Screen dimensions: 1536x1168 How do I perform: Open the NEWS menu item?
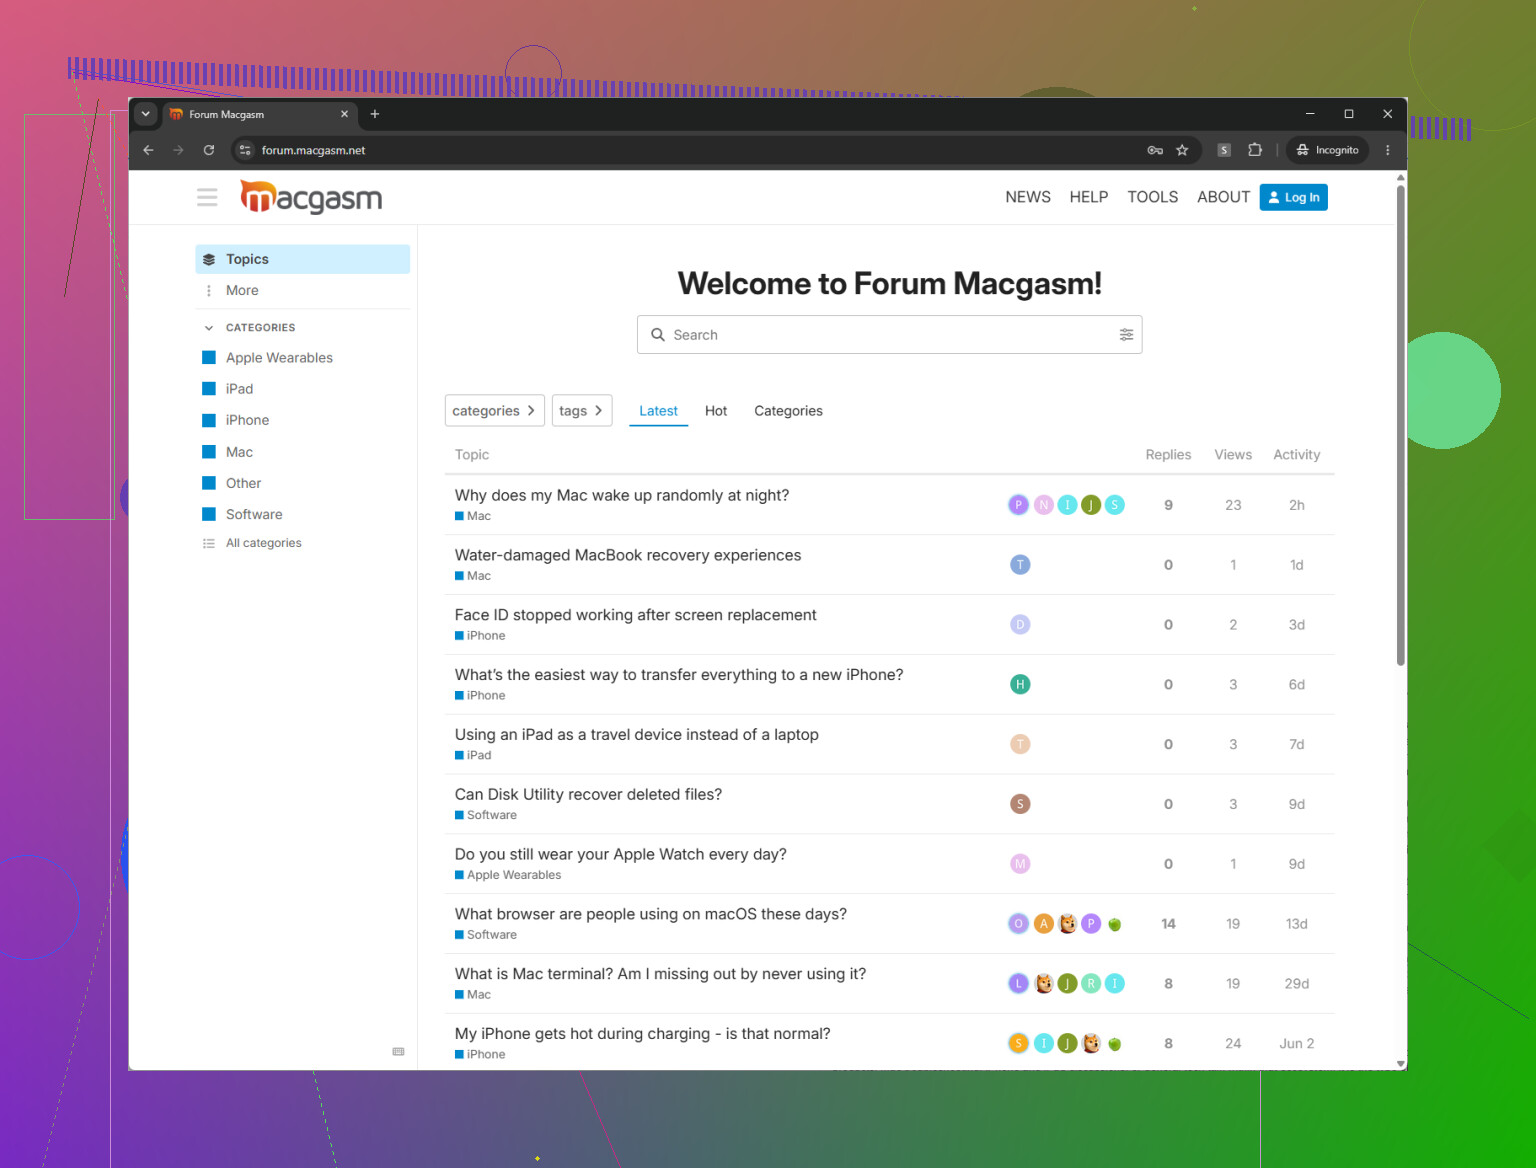pos(1028,197)
